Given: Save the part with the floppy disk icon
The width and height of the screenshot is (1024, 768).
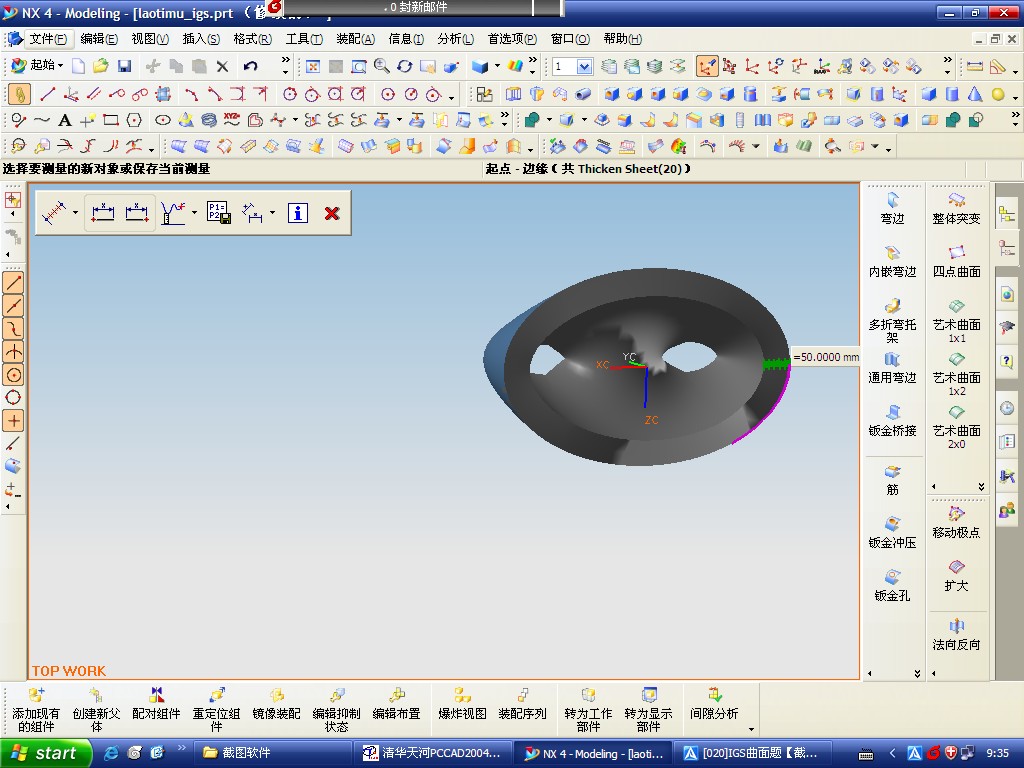Looking at the screenshot, I should 124,66.
